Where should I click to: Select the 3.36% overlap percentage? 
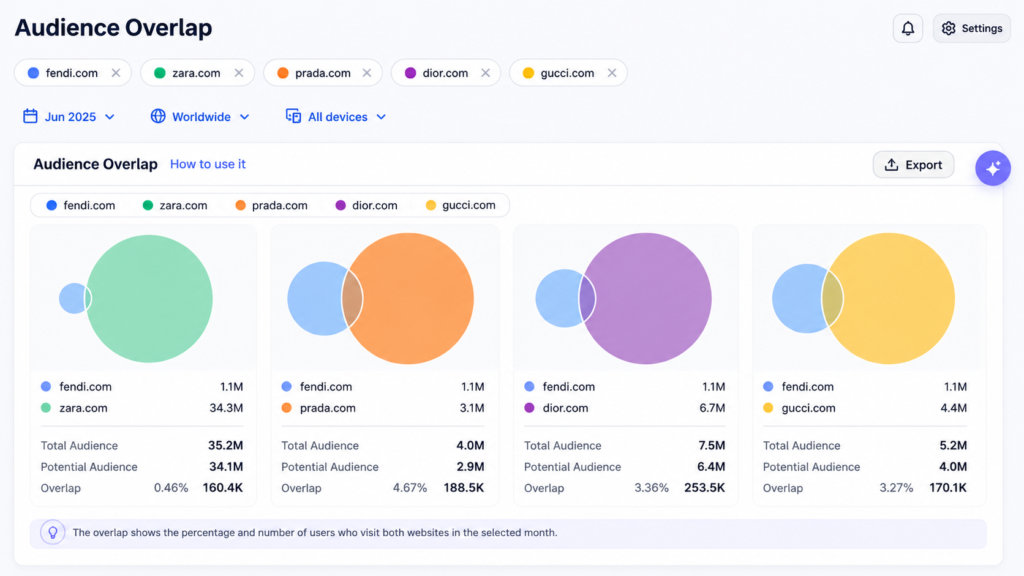coord(651,488)
